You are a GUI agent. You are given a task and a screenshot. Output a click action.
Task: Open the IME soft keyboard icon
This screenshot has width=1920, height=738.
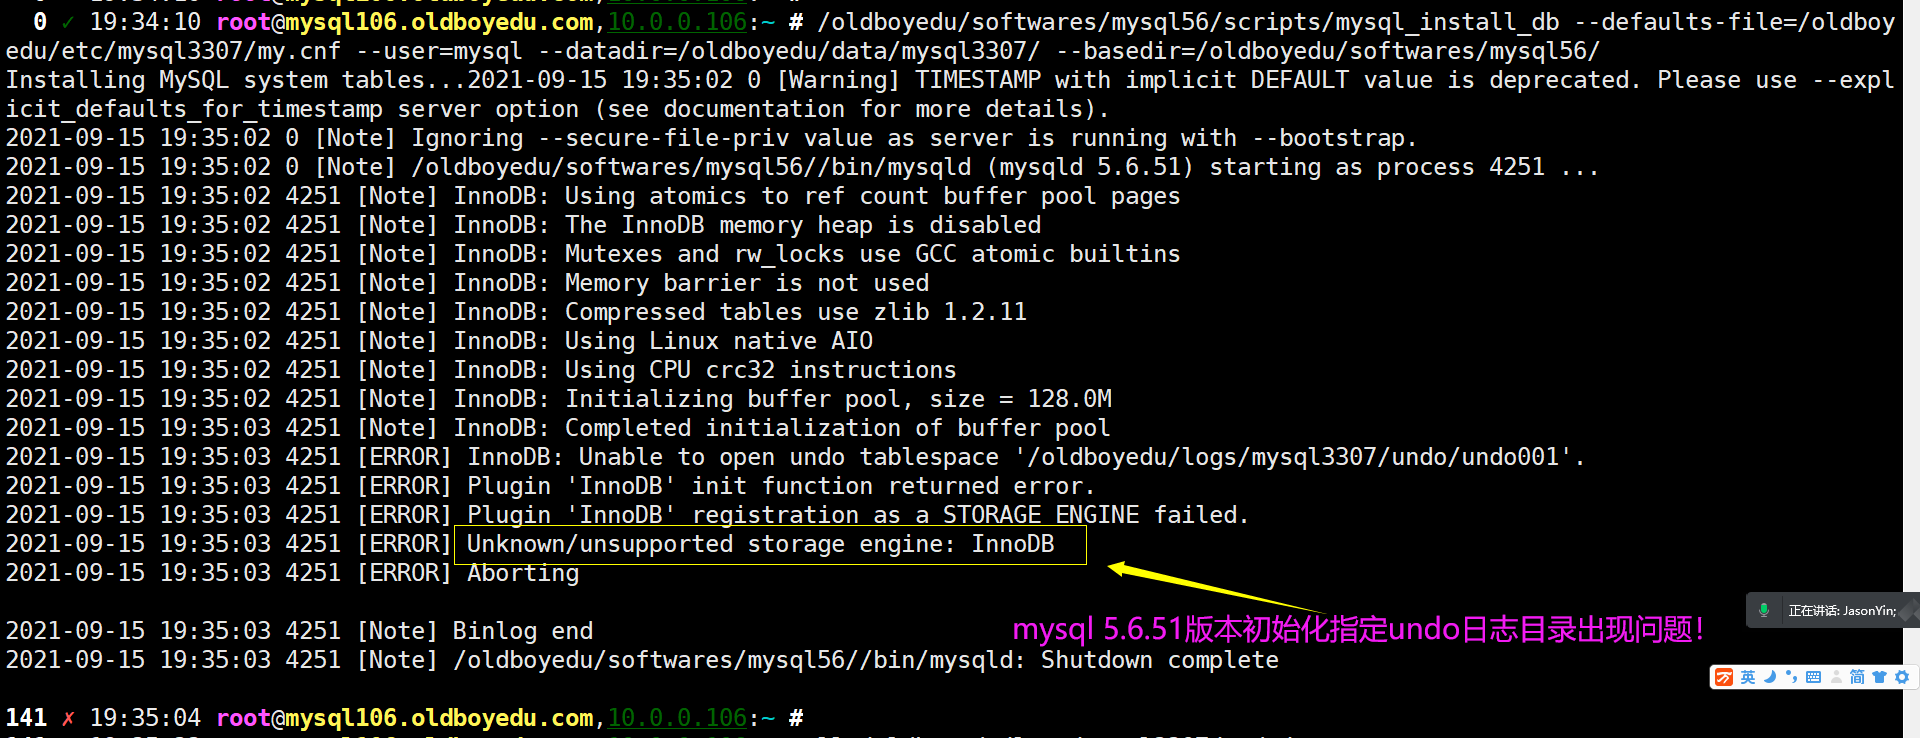[x=1813, y=677]
